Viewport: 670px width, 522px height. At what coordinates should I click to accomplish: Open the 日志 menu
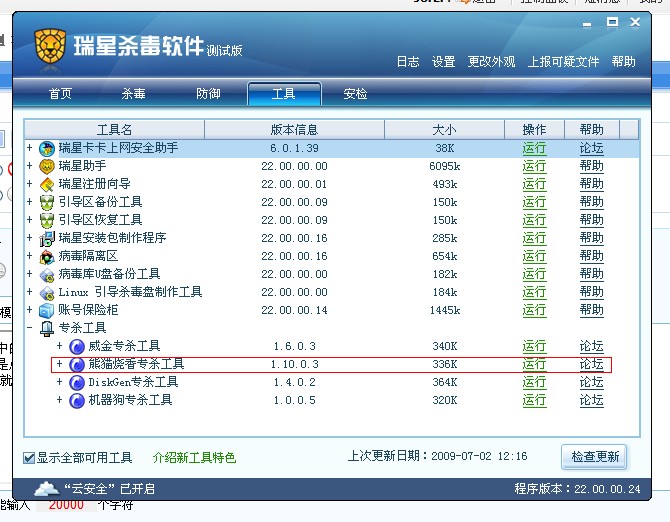point(408,62)
